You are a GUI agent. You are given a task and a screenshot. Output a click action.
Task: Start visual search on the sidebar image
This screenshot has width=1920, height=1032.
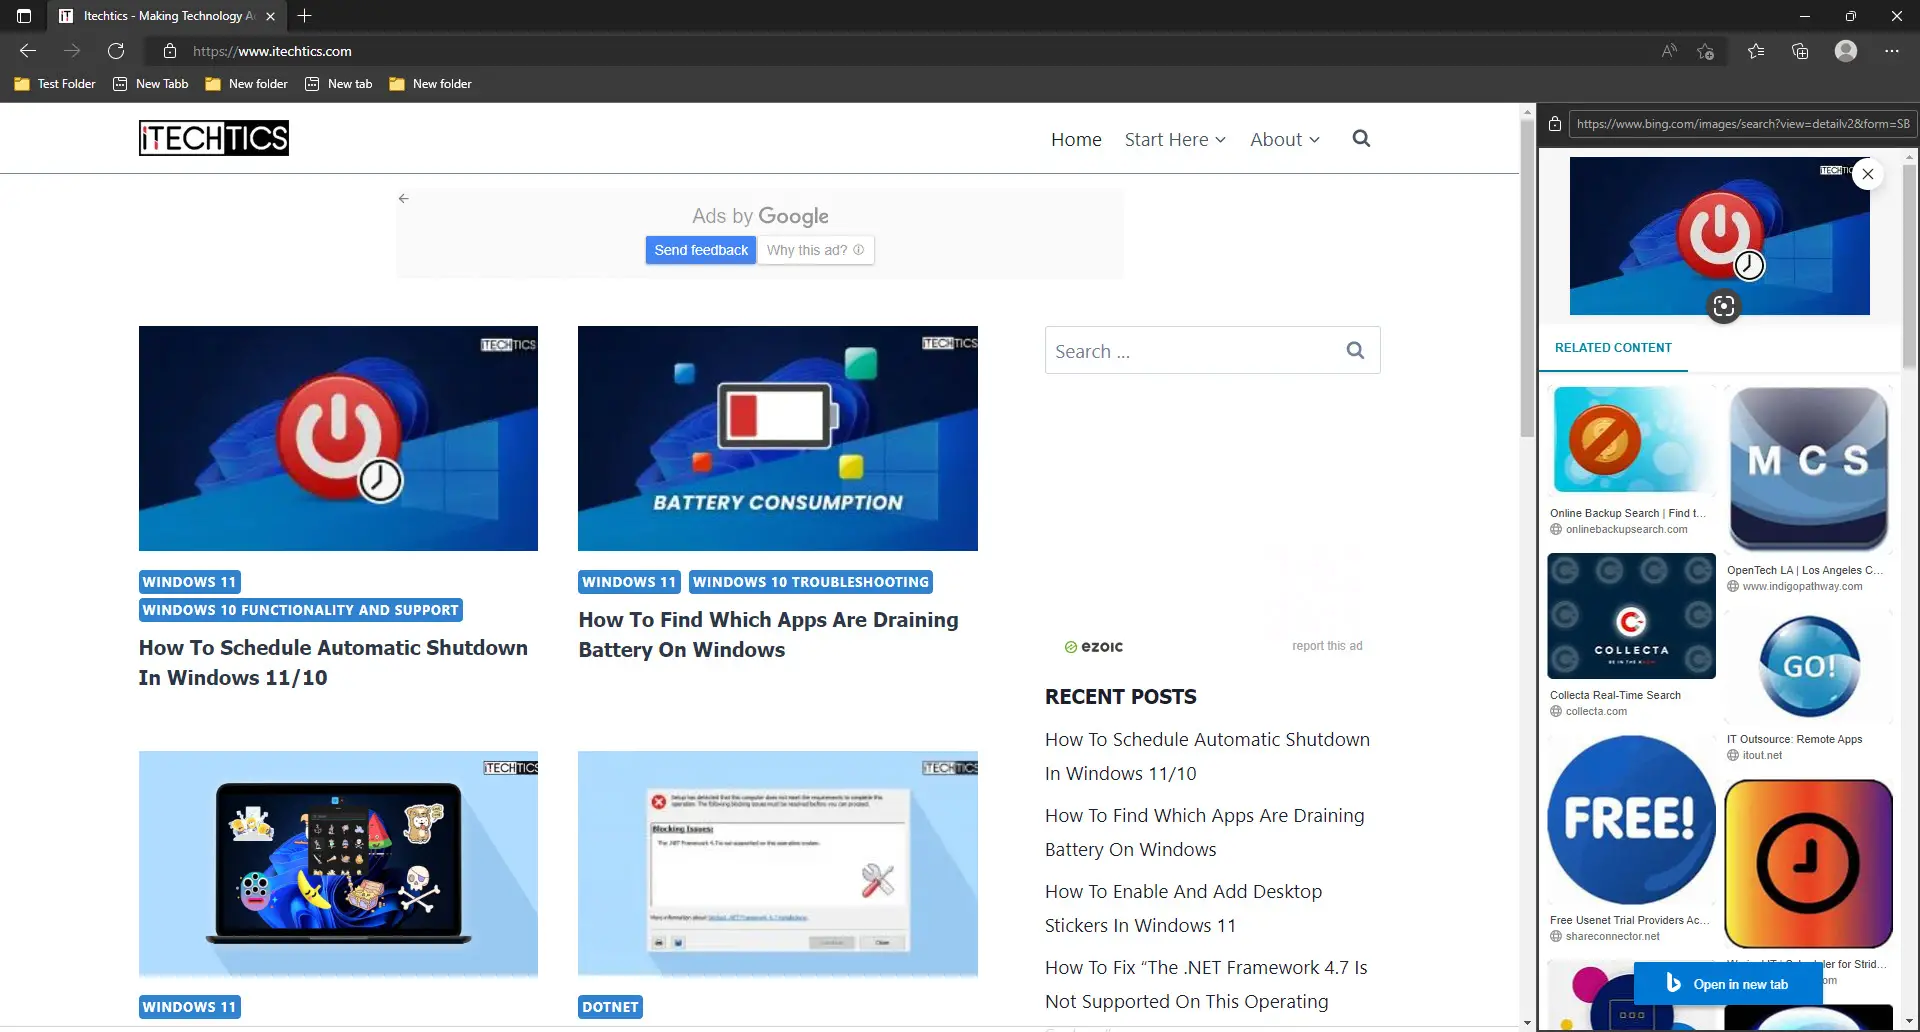coord(1724,306)
